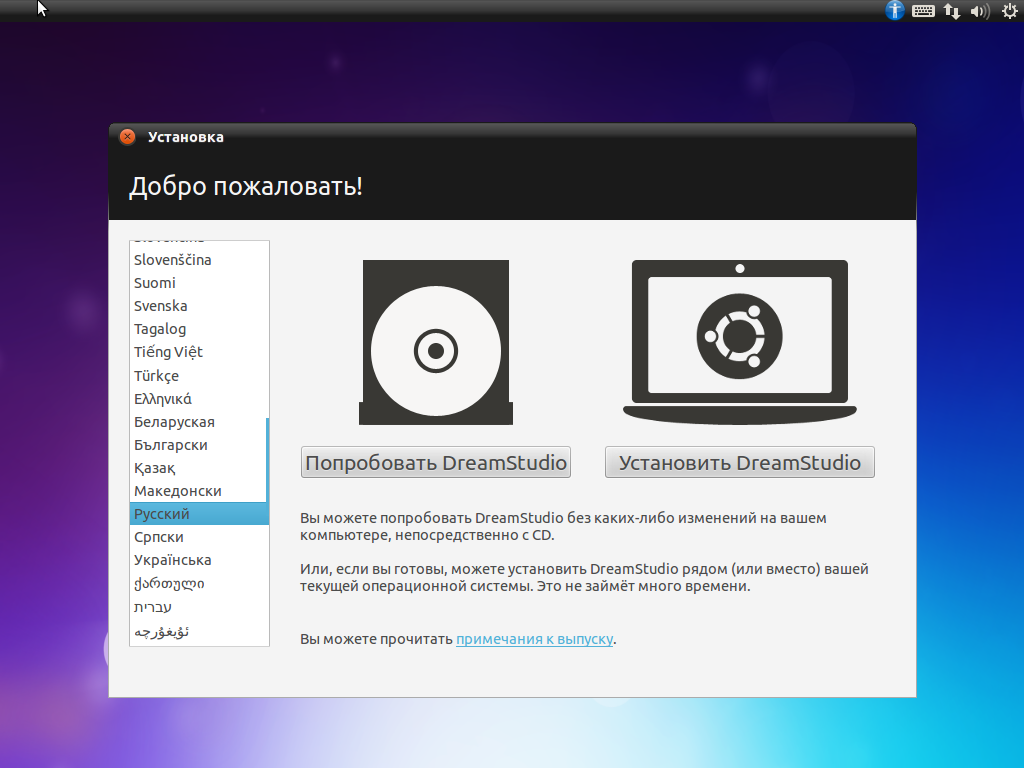
Task: Open the примечания к выпуску link
Action: pyautogui.click(x=534, y=639)
